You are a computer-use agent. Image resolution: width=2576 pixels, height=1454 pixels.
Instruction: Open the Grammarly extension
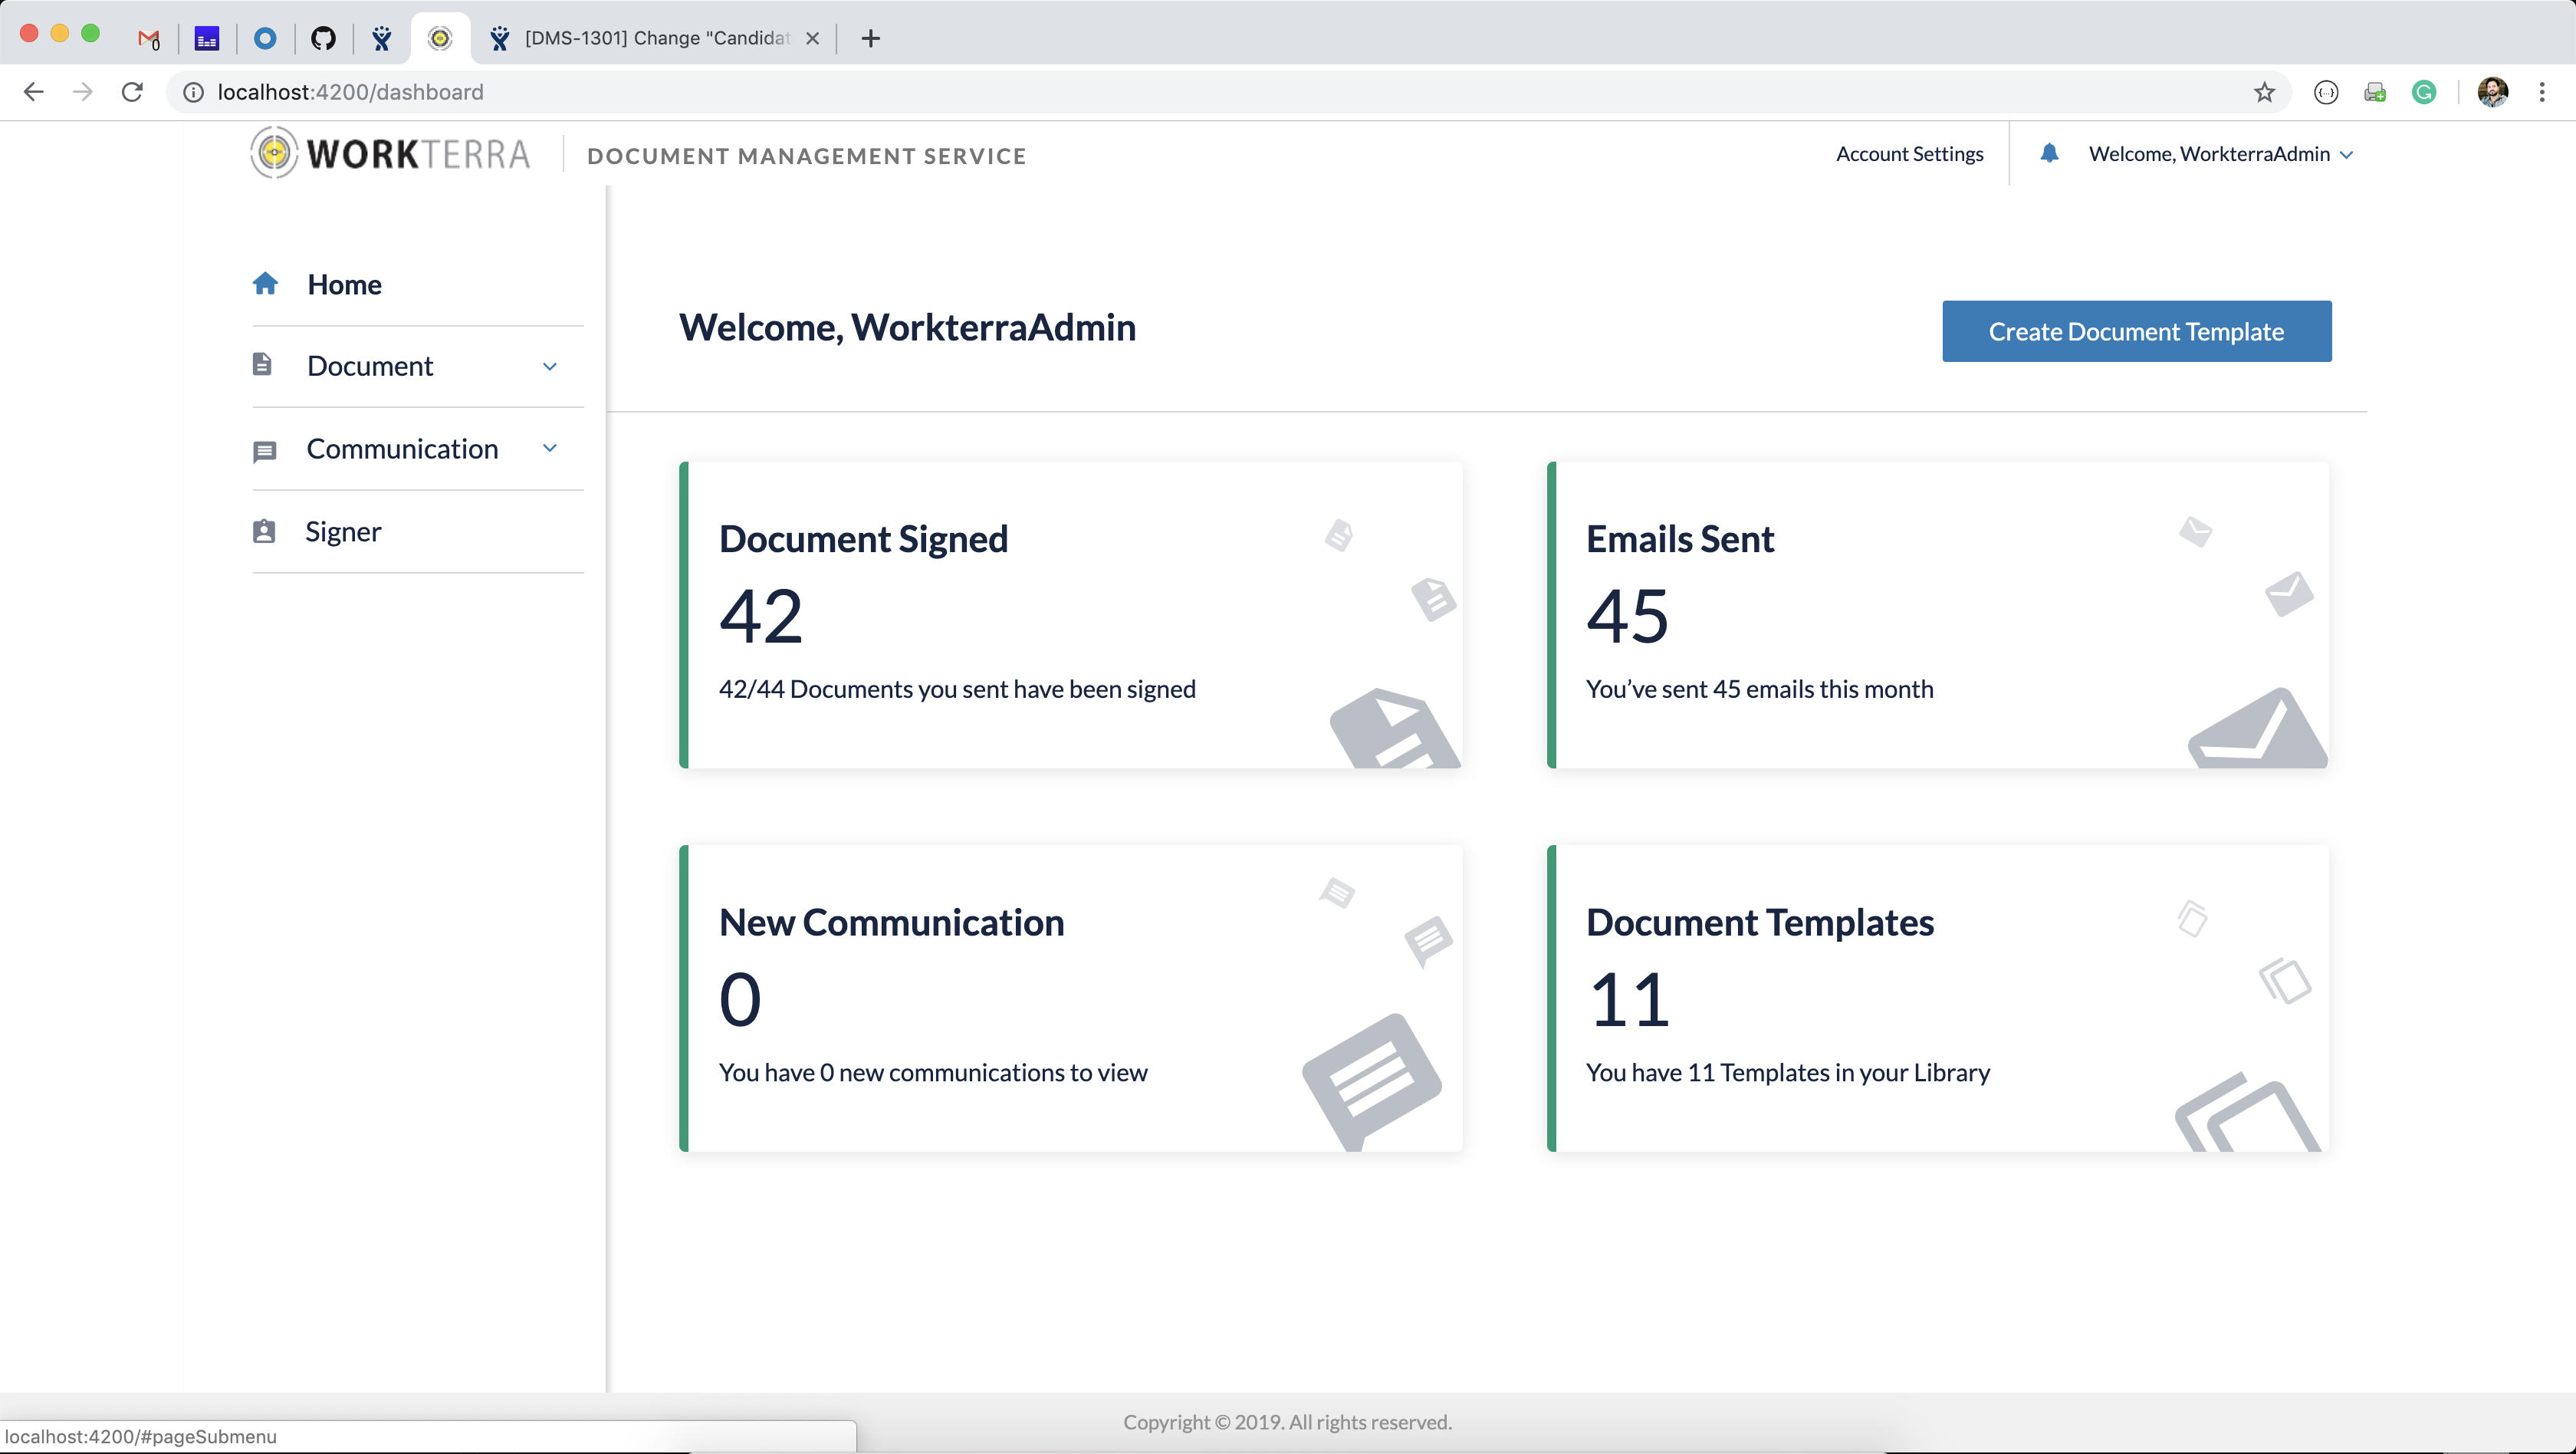[2424, 92]
